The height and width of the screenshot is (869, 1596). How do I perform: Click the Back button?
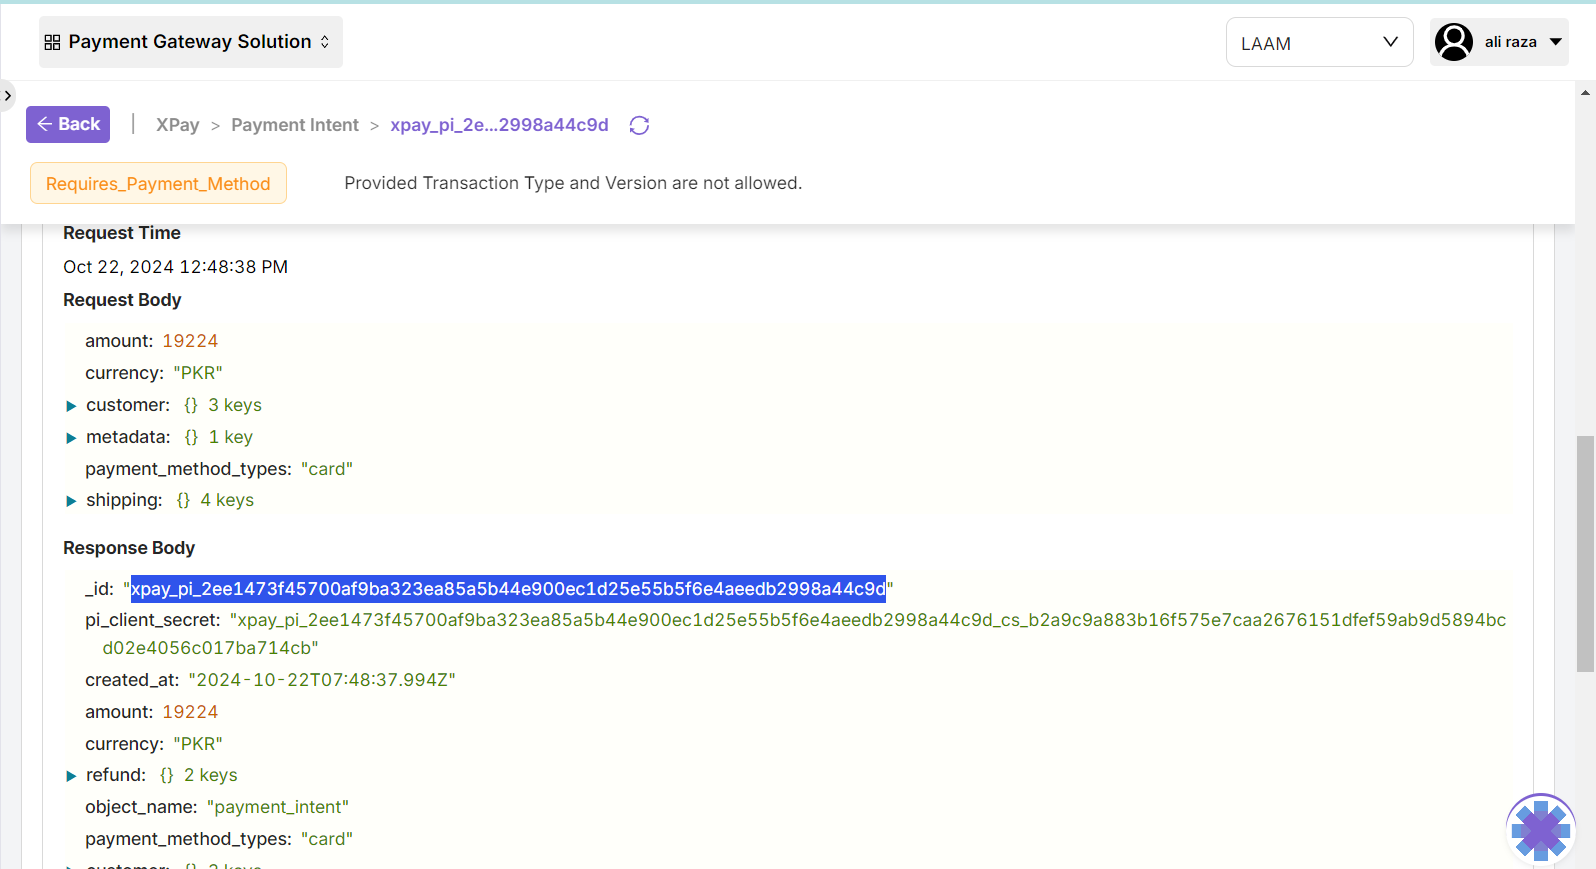pyautogui.click(x=68, y=125)
